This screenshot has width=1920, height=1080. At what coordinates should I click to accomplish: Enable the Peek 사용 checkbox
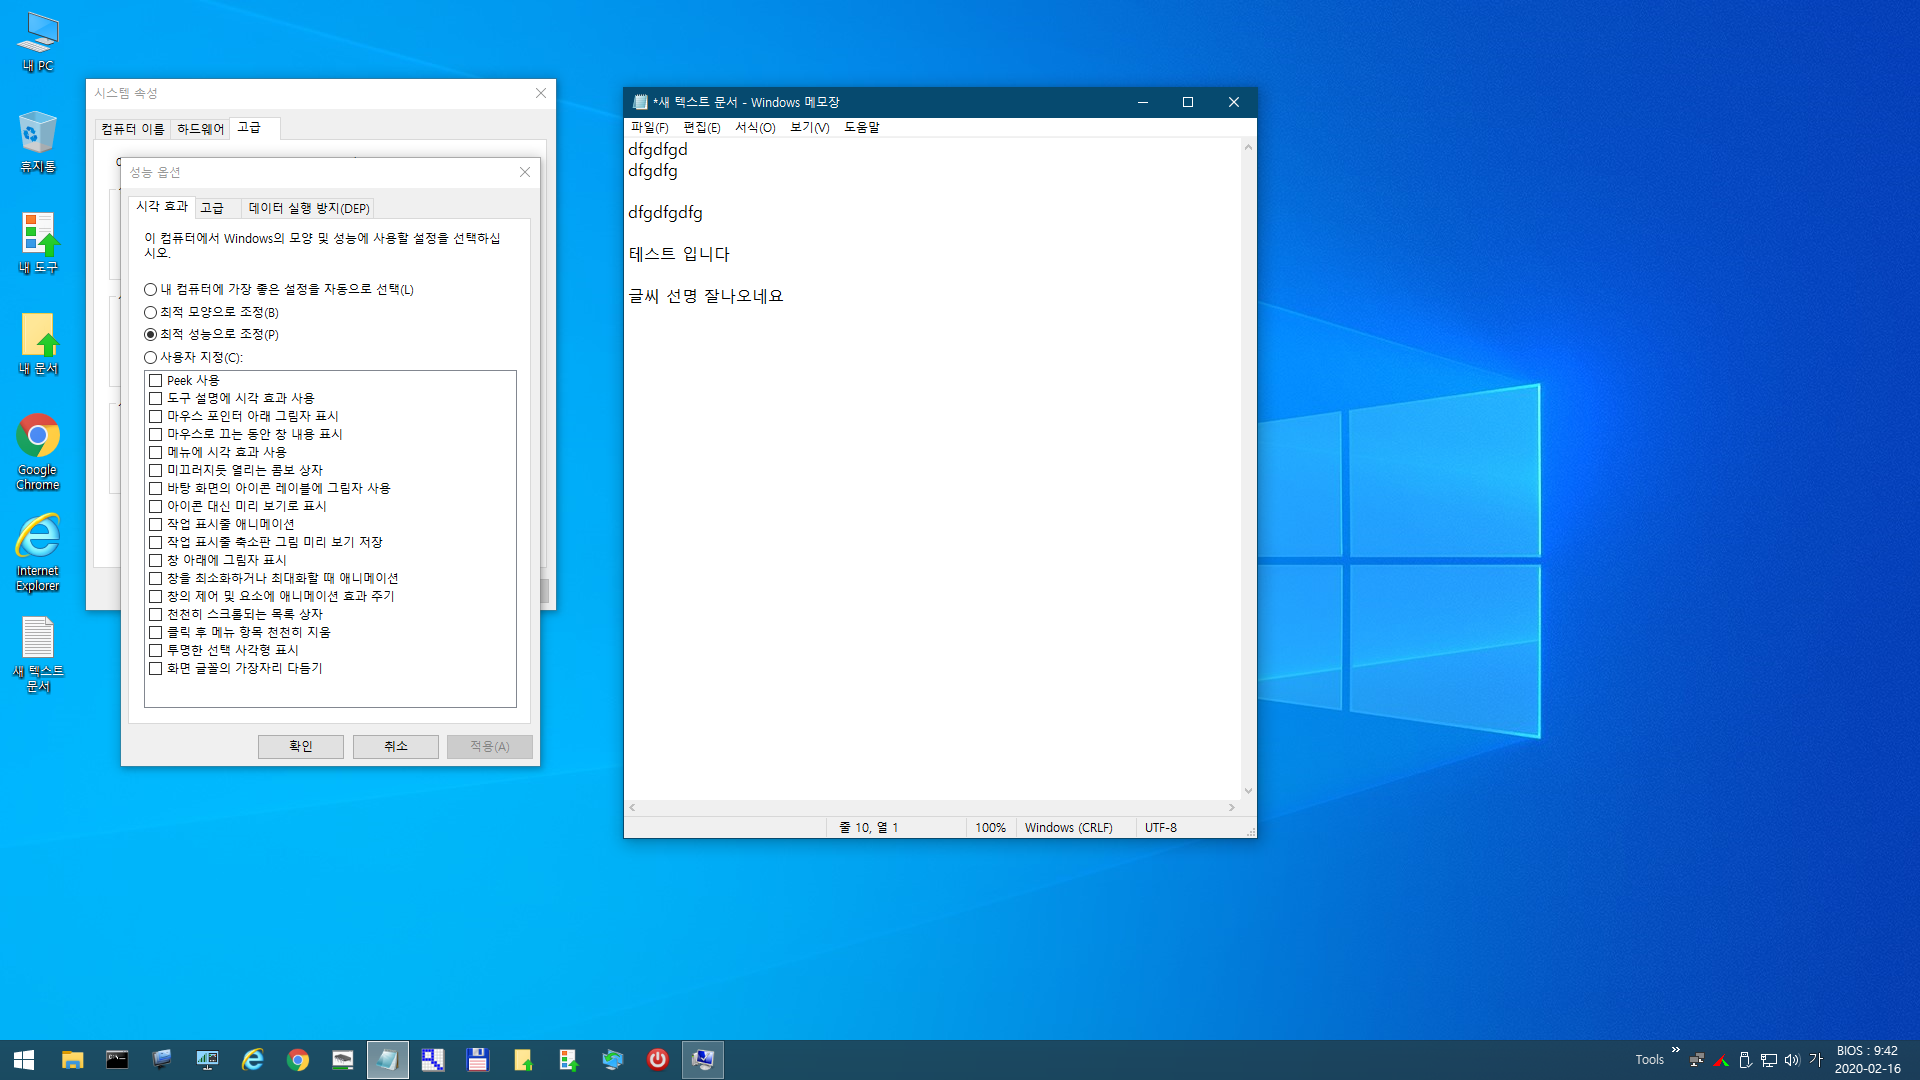[x=155, y=380]
